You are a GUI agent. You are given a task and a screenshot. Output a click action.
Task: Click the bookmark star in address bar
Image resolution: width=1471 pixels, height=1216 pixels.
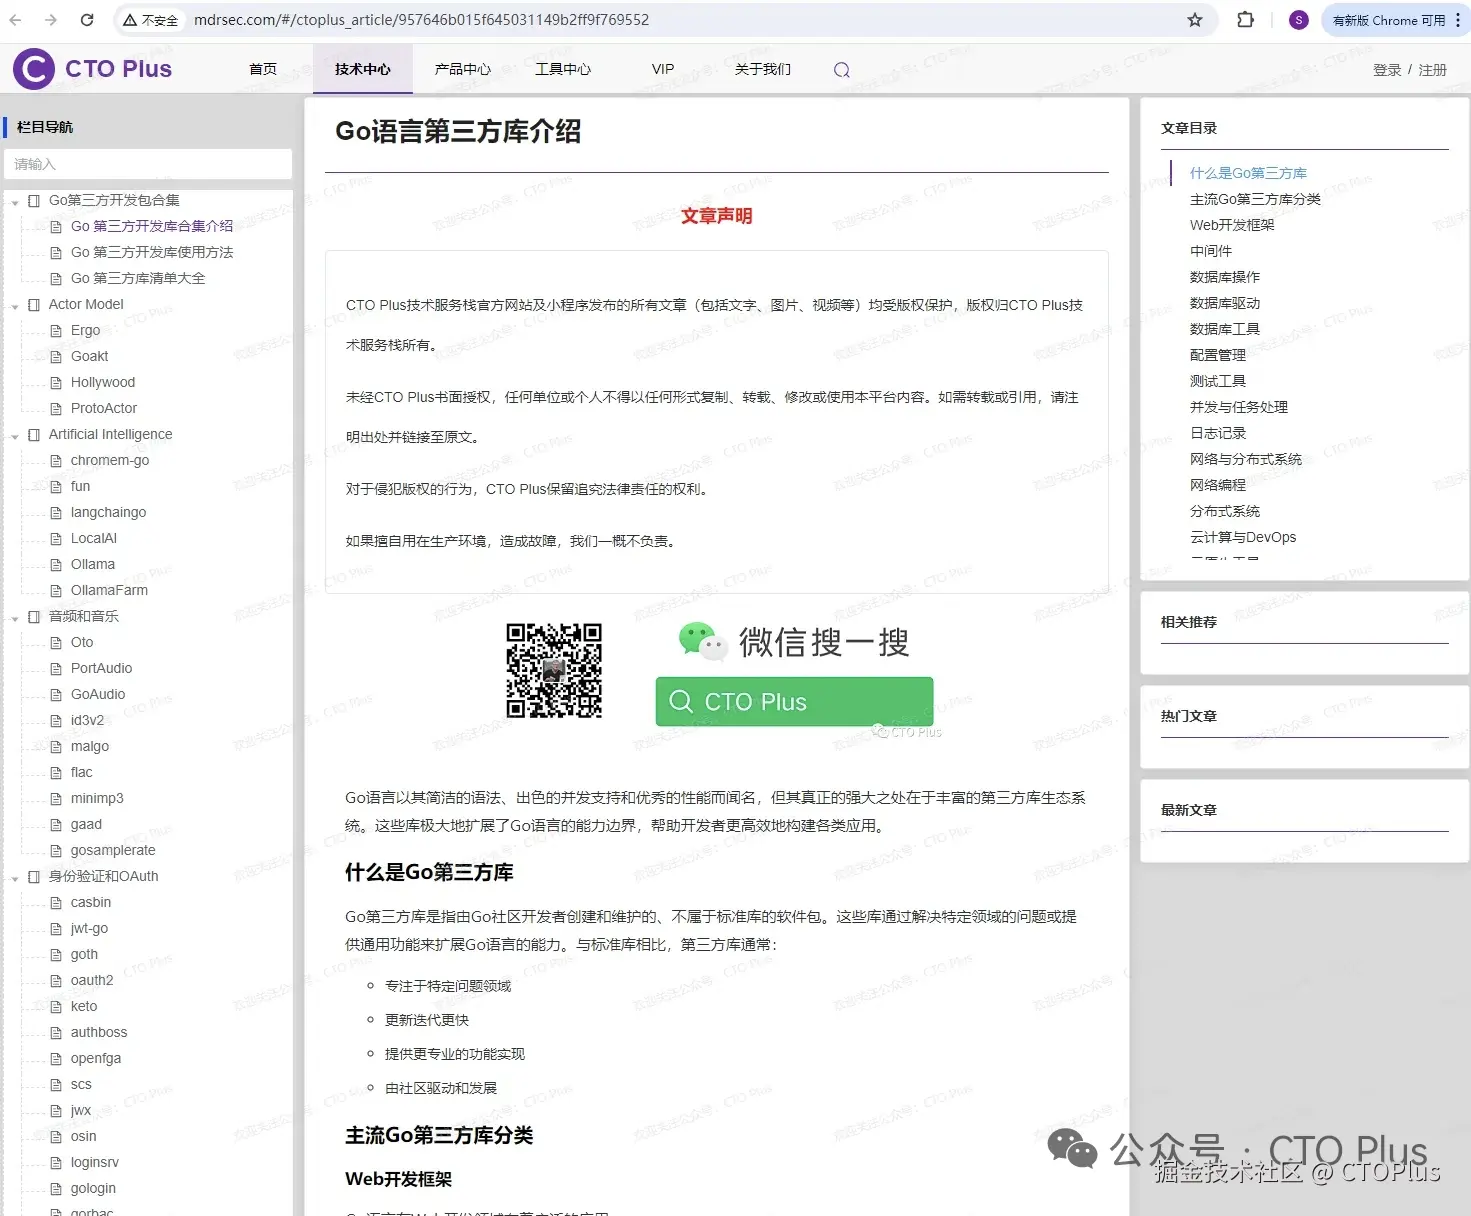pos(1194,19)
